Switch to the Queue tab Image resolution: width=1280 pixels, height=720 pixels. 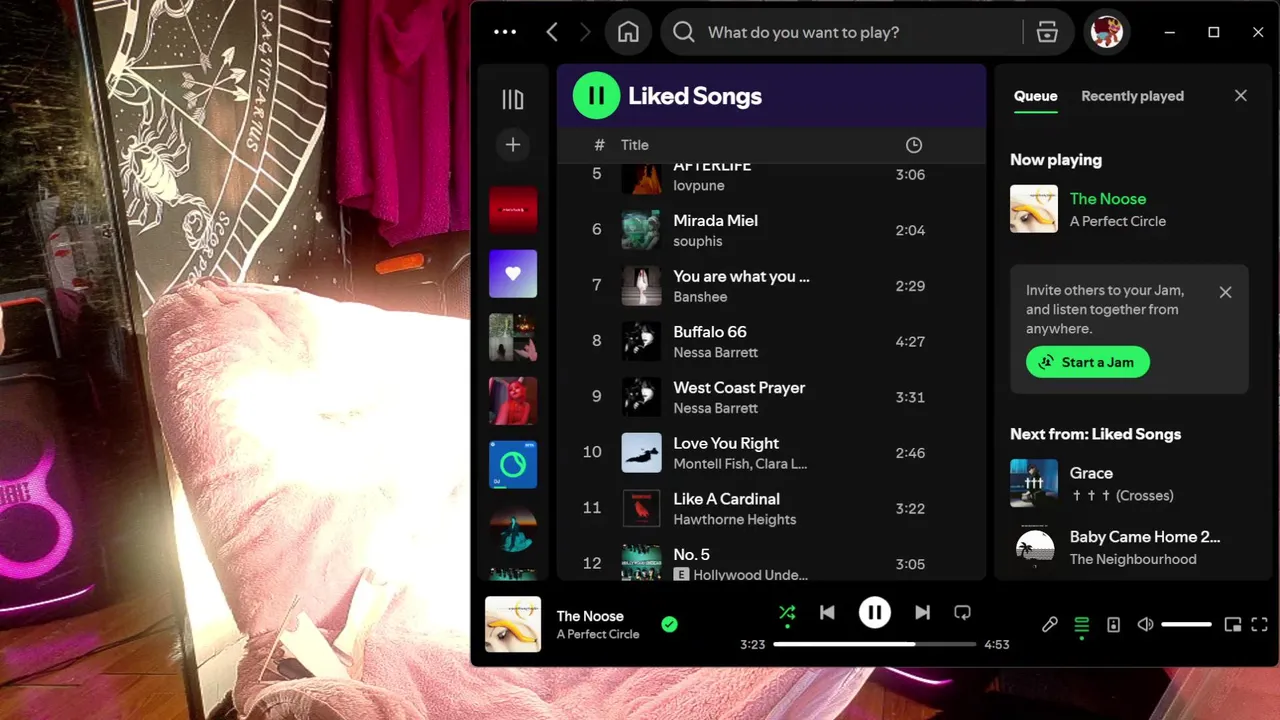1036,96
